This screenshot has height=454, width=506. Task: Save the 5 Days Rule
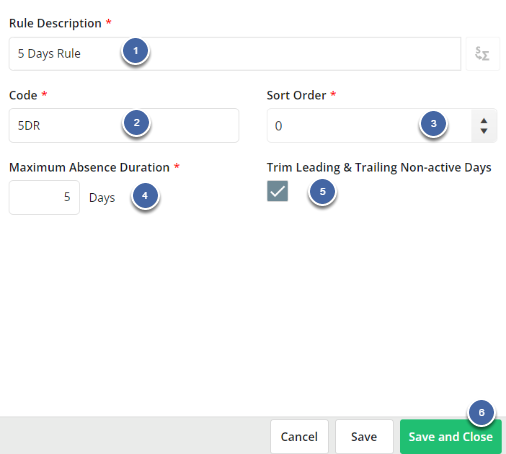pos(364,437)
